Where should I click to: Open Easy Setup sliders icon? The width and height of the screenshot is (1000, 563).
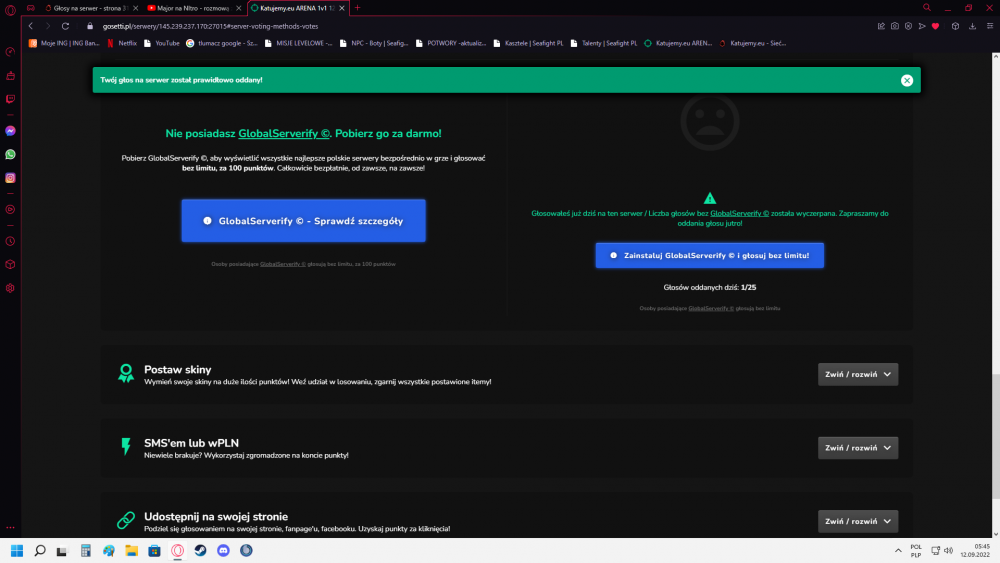990,26
